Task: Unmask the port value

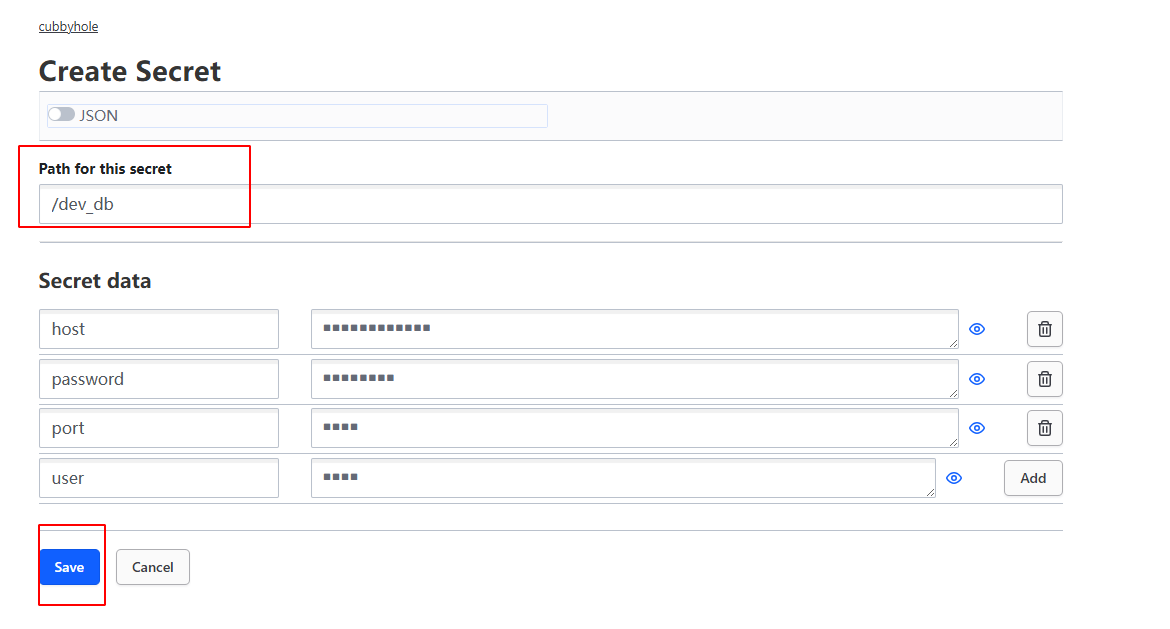Action: [x=977, y=428]
